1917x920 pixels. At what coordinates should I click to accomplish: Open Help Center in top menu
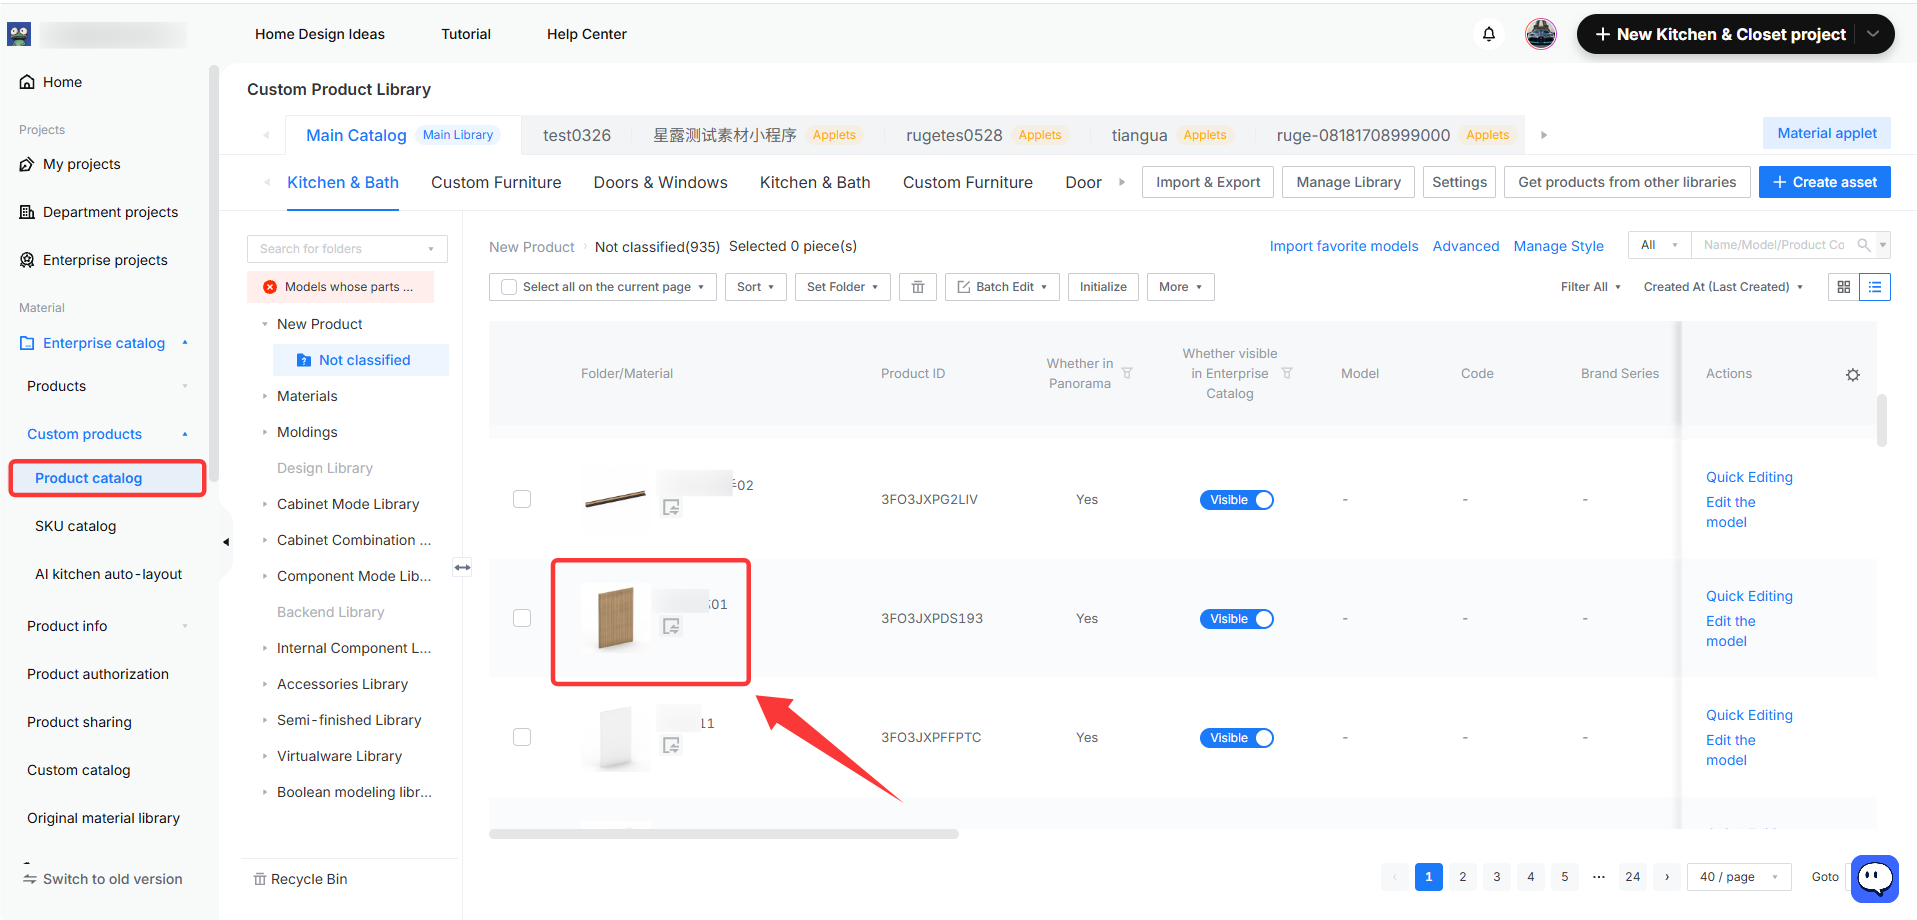pos(587,34)
